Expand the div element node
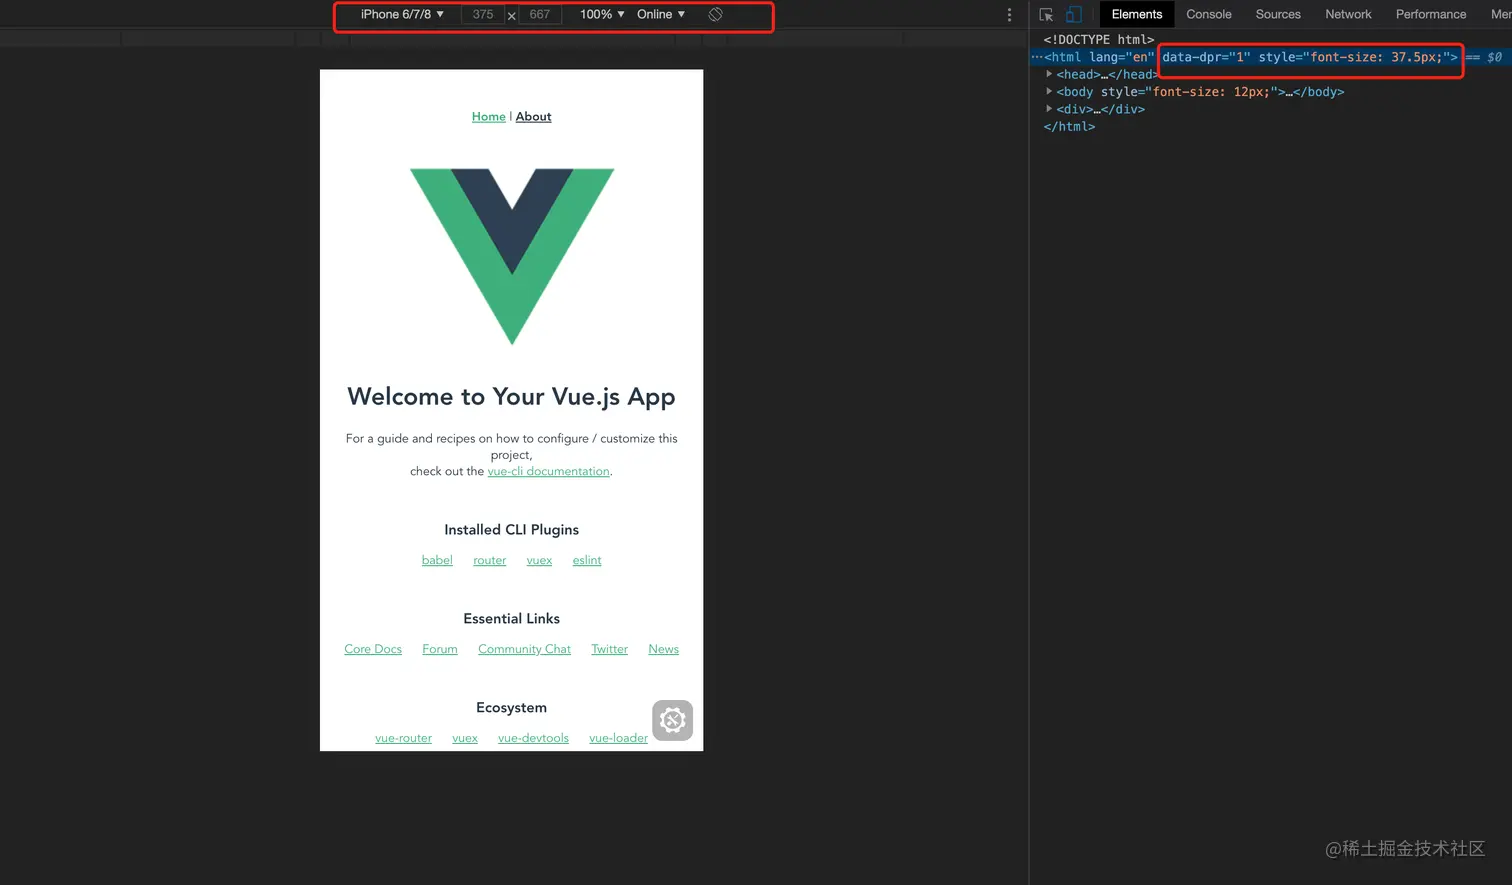The width and height of the screenshot is (1512, 885). pos(1049,109)
